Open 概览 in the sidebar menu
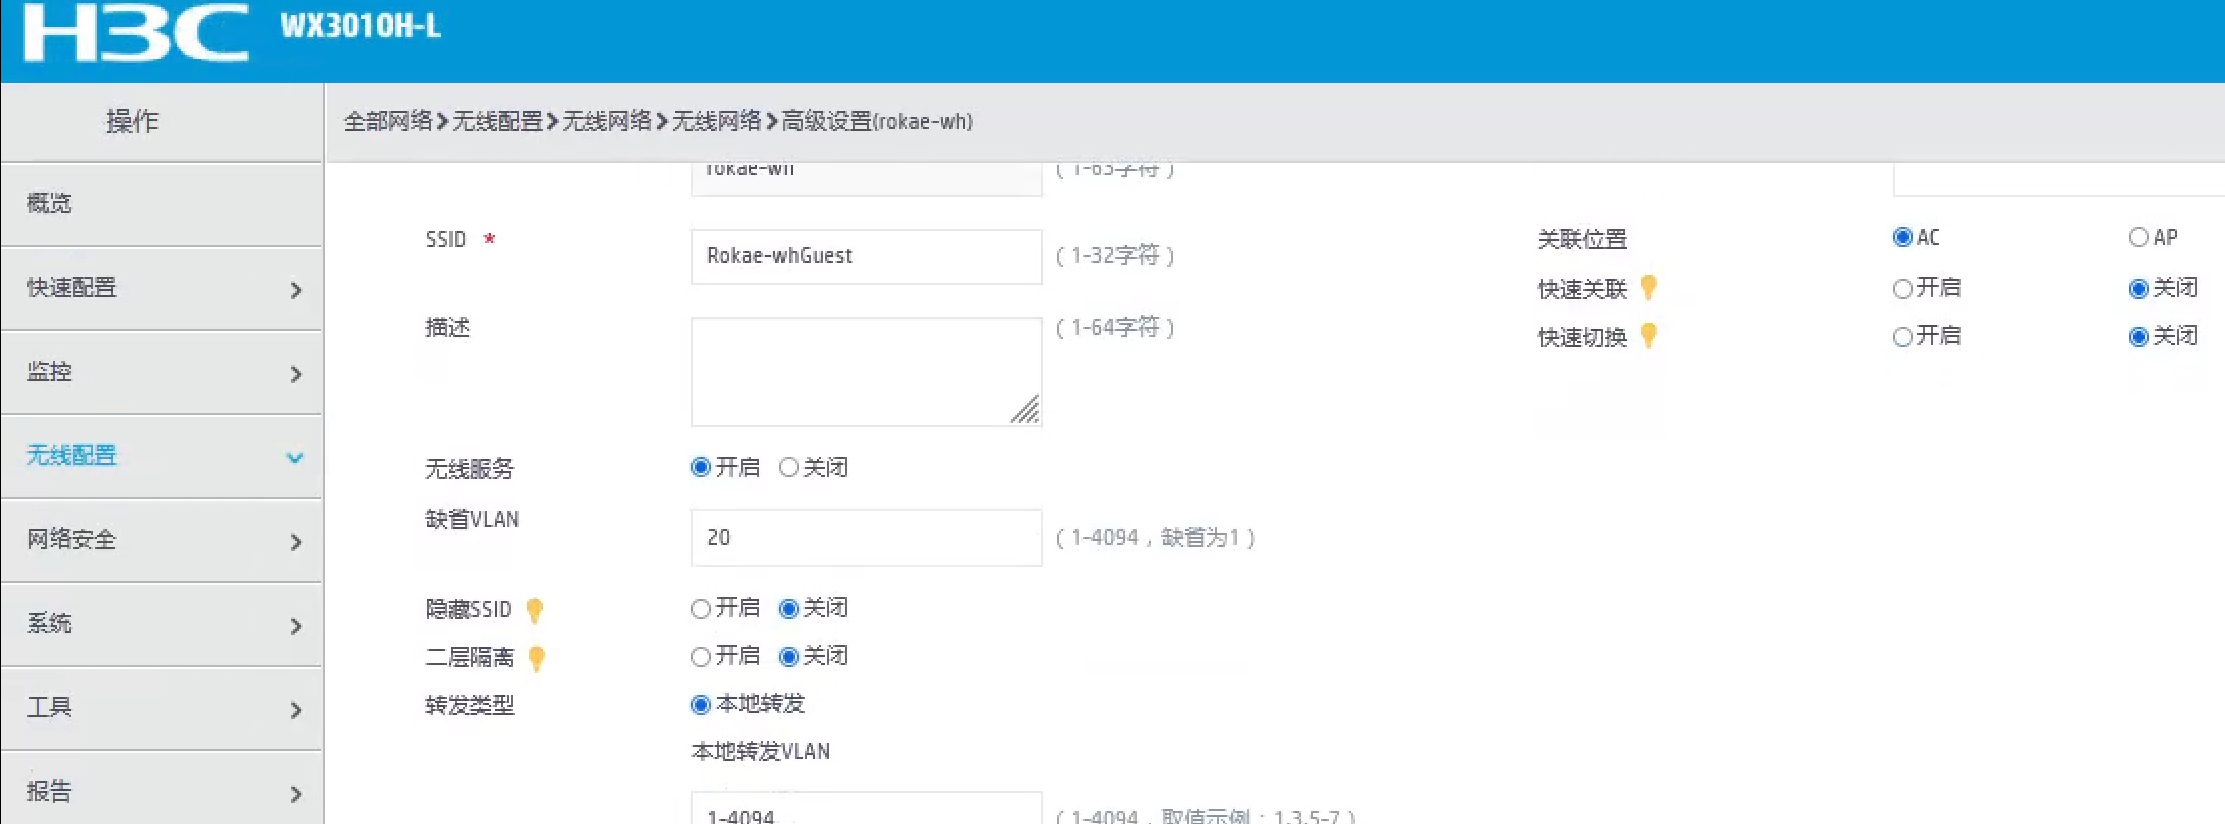This screenshot has height=824, width=2225. [162, 204]
